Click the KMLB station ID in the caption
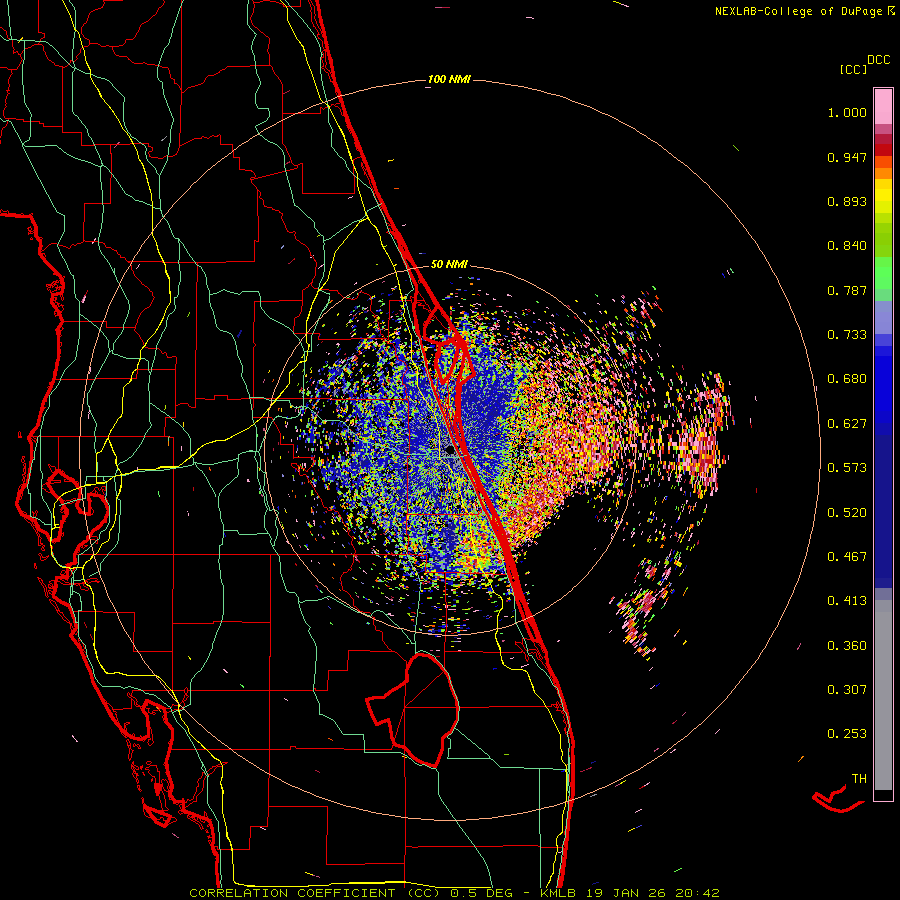Viewport: 900px width, 900px height. [x=558, y=893]
